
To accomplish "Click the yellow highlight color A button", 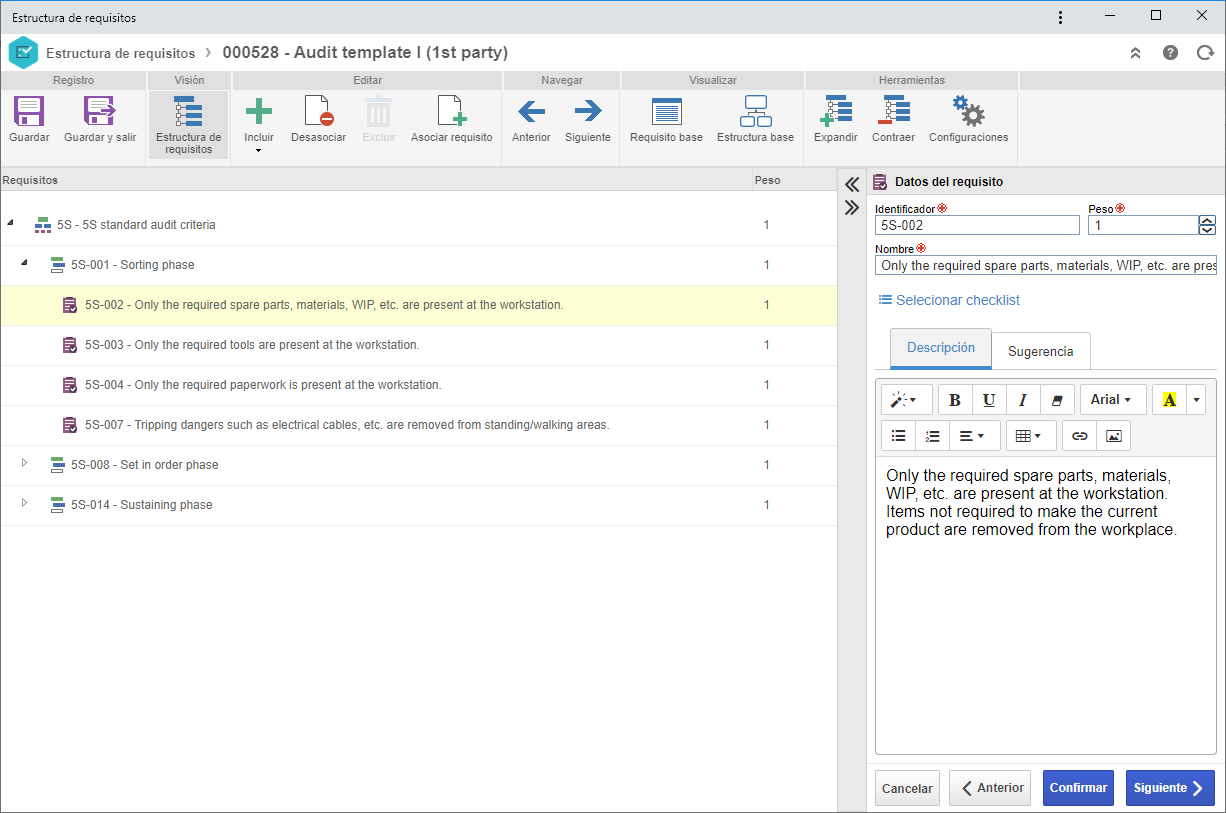I will (x=1169, y=399).
